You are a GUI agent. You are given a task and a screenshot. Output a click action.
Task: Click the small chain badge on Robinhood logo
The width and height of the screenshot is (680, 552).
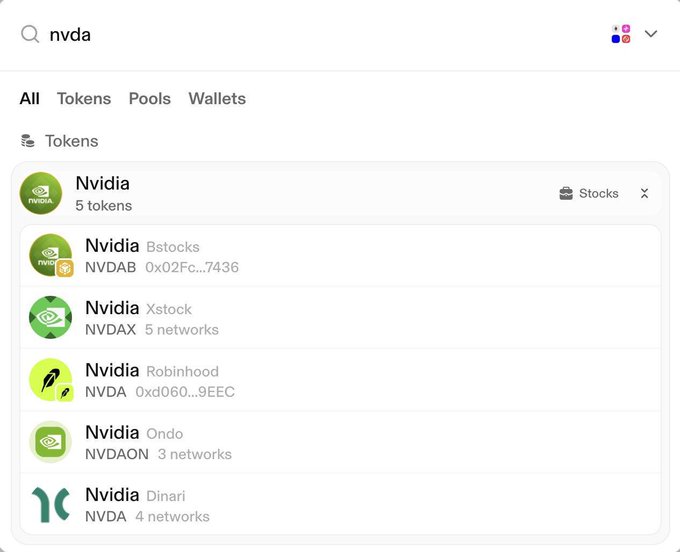65,393
